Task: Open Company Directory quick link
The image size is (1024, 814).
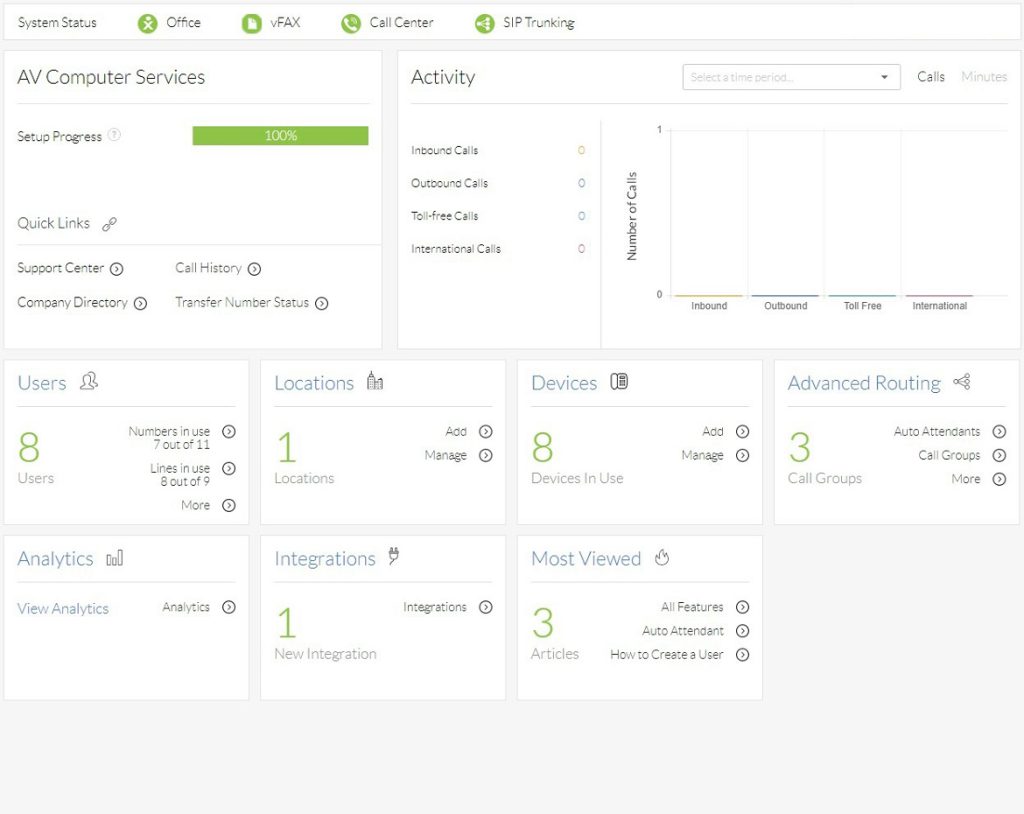Action: pyautogui.click(x=72, y=303)
